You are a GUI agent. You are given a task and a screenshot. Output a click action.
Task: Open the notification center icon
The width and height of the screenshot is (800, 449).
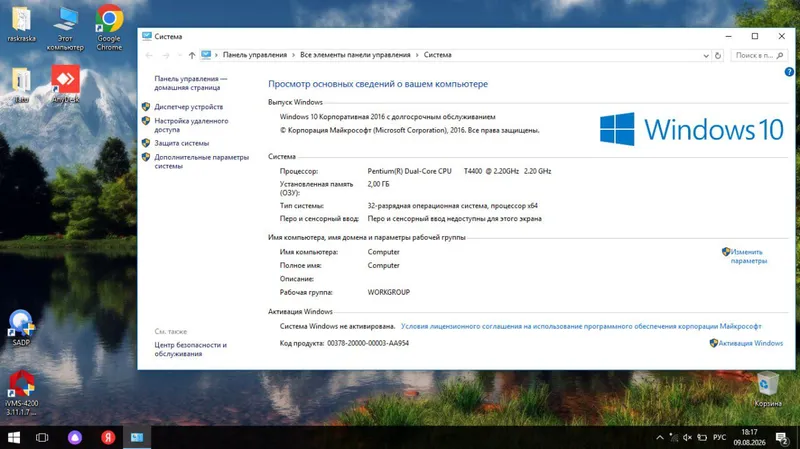781,437
